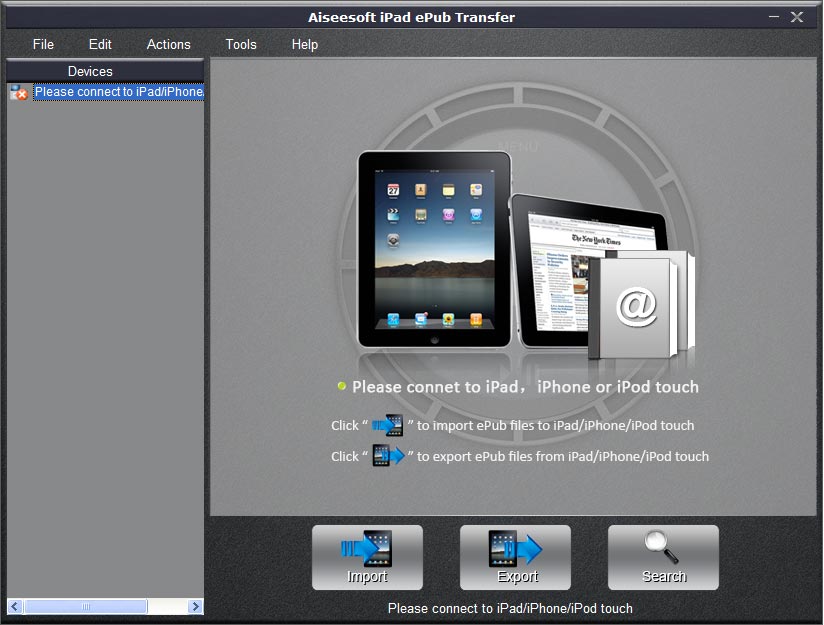
Task: Click 'to export ePub files from iPad/iPhone/iPod touch' text
Action: 563,456
